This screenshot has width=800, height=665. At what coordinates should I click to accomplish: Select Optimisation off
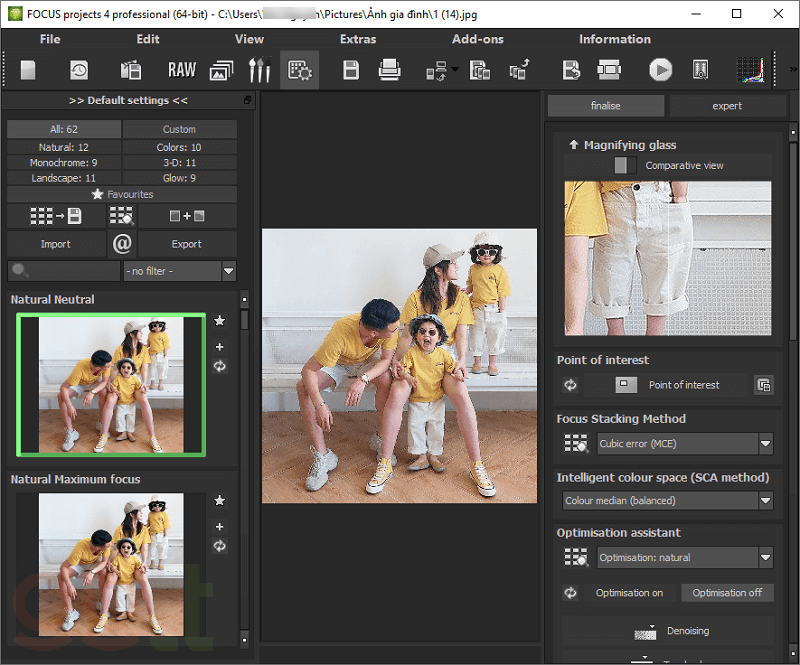[727, 593]
